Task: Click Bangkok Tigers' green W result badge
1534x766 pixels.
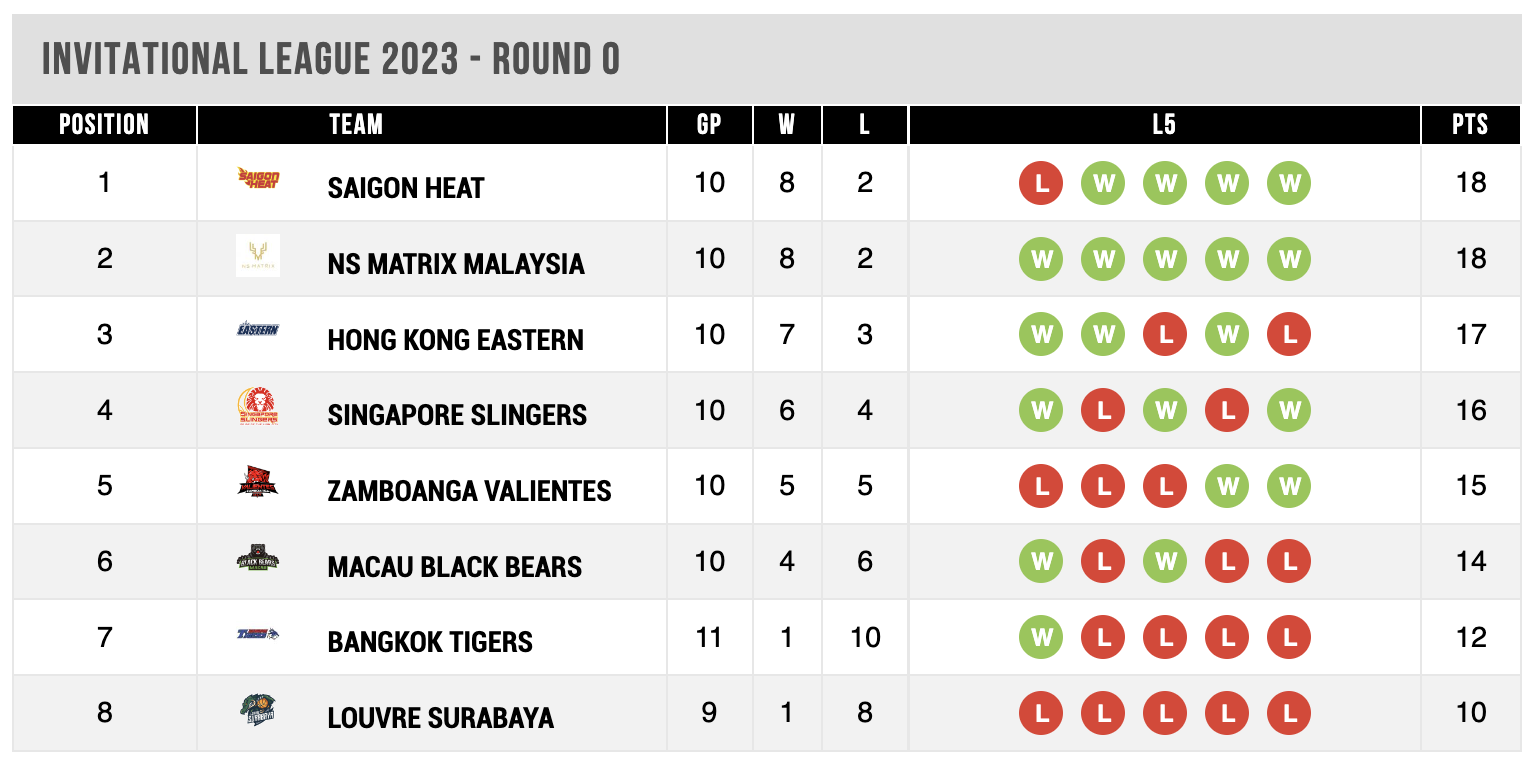Action: tap(1041, 637)
